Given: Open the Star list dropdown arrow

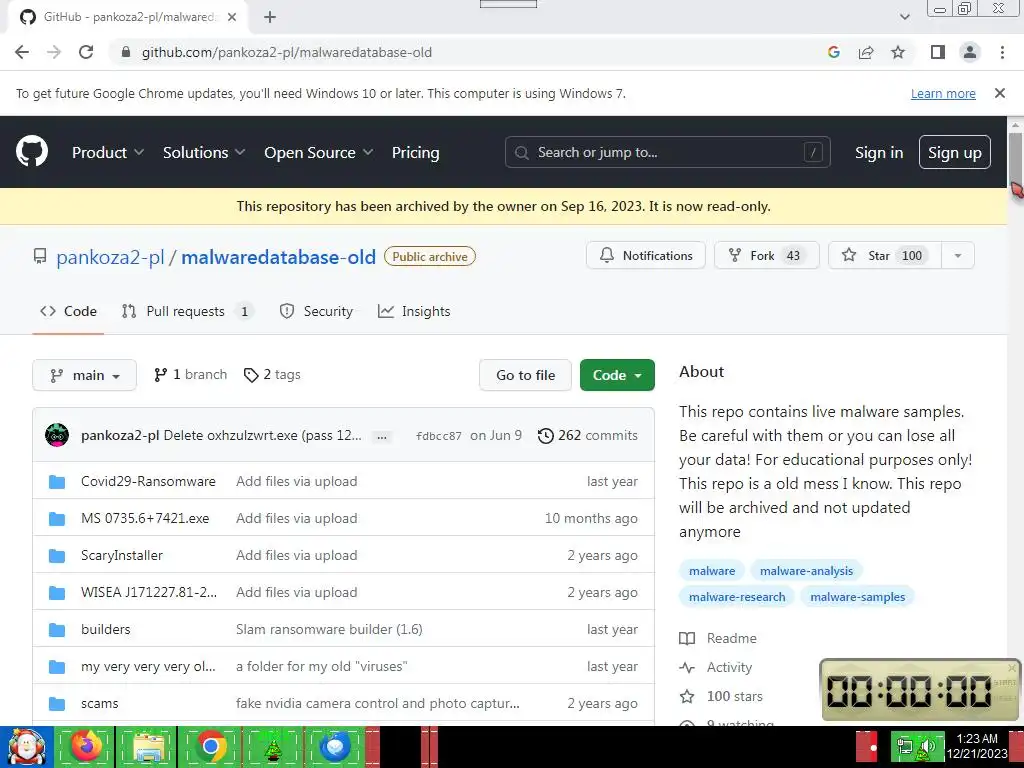Looking at the screenshot, I should (958, 255).
